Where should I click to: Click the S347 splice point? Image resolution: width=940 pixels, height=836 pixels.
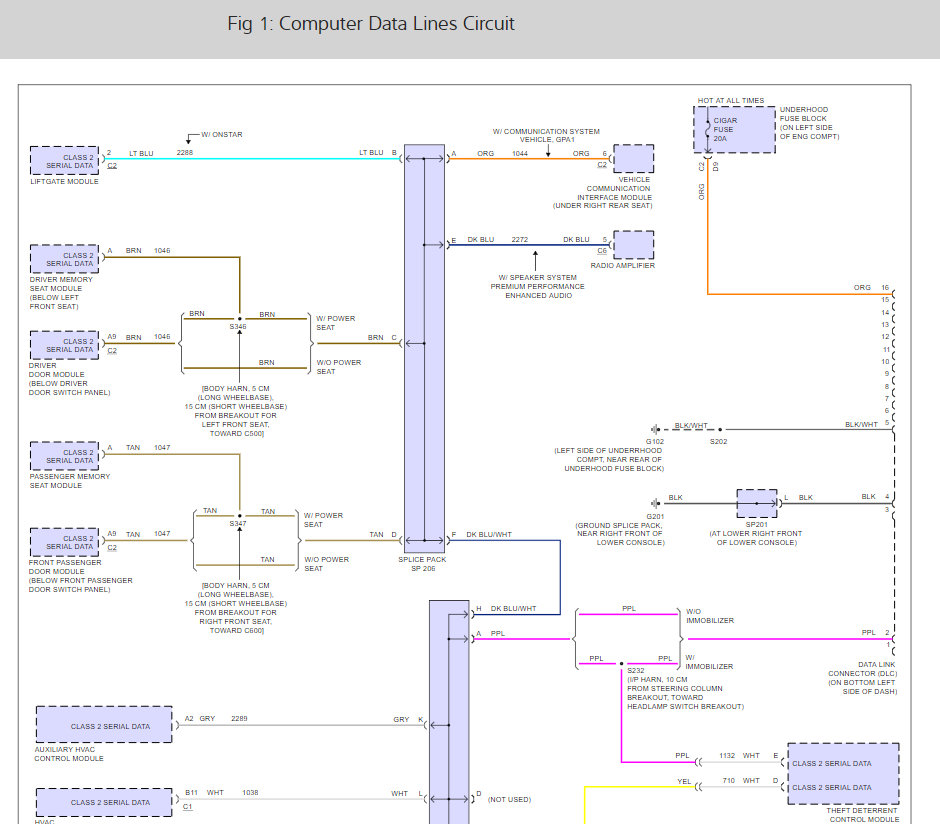click(239, 516)
